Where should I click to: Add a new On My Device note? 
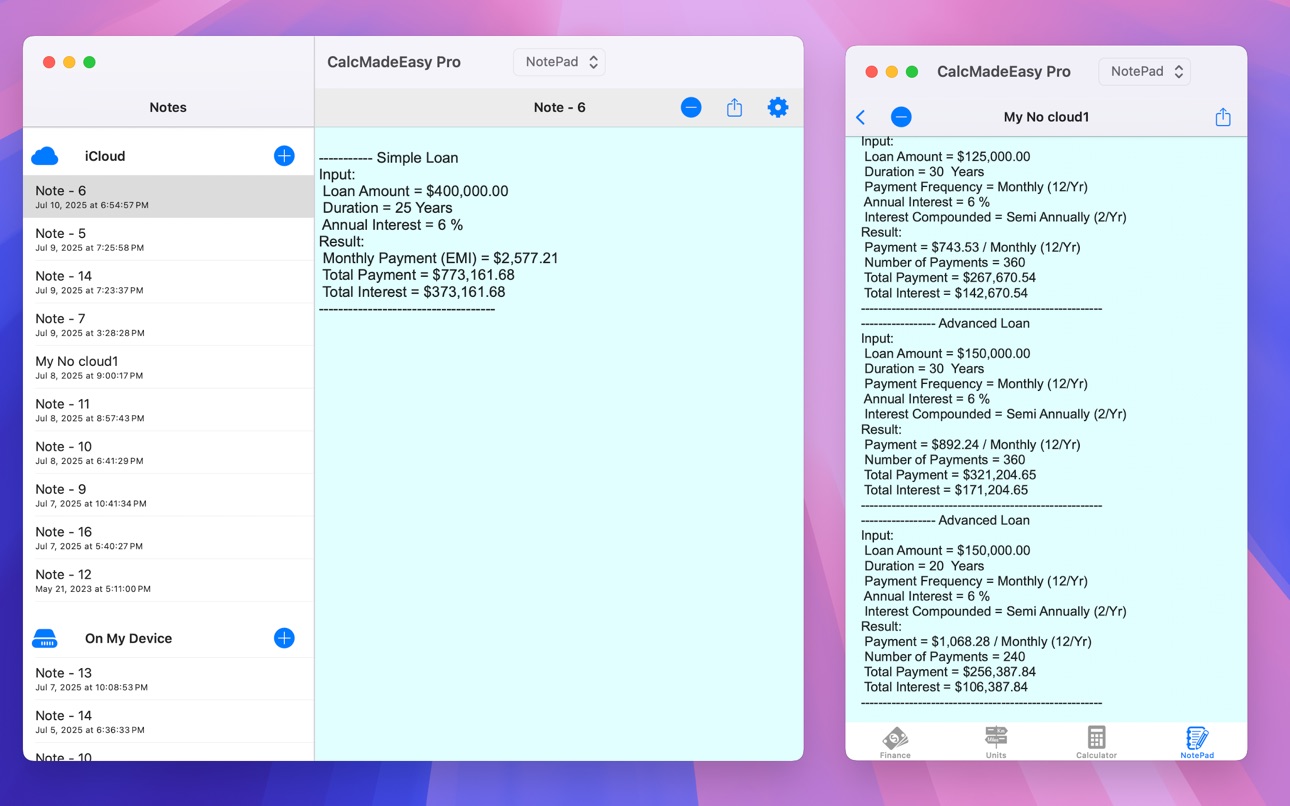click(284, 638)
